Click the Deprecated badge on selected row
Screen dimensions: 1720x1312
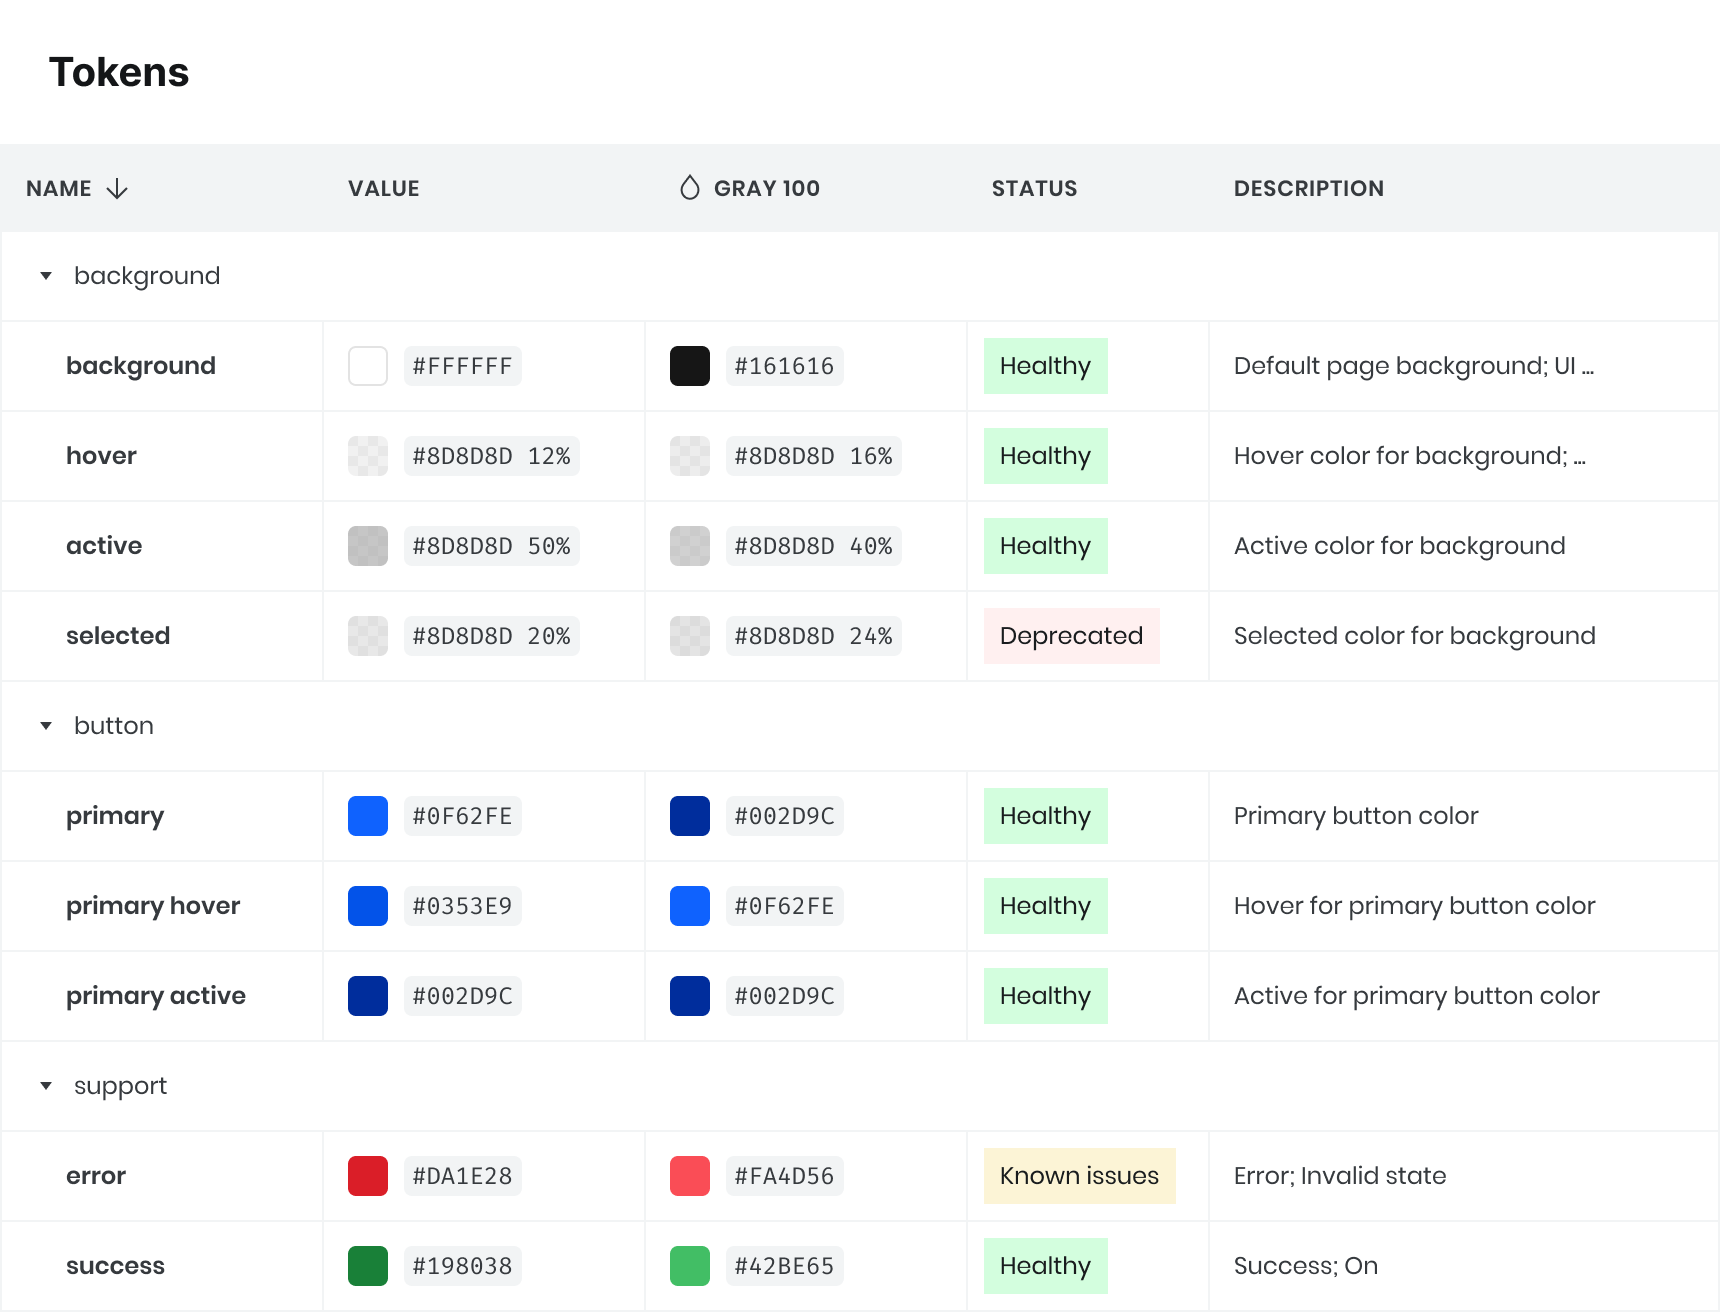pos(1071,635)
